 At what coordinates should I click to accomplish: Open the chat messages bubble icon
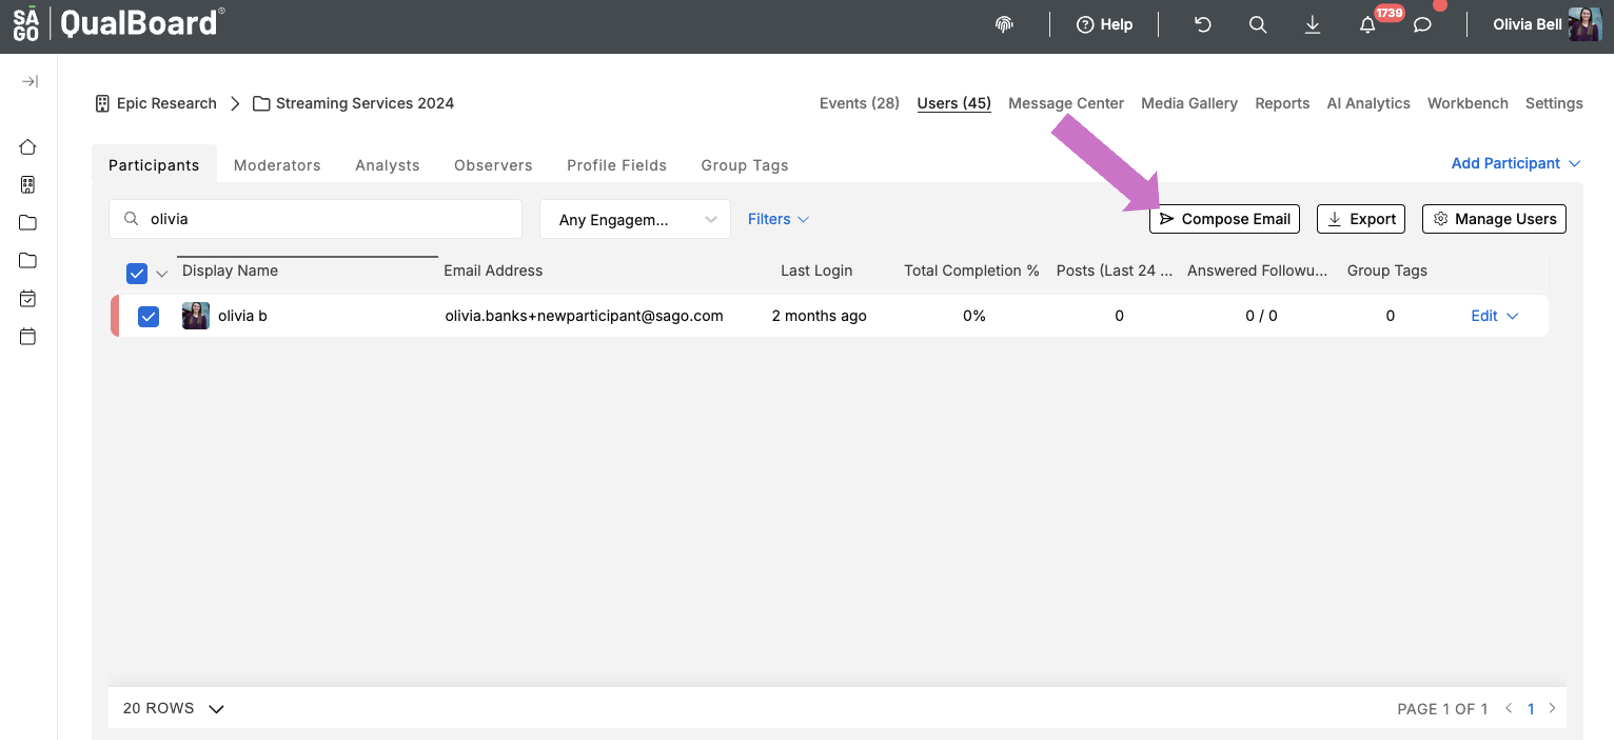pyautogui.click(x=1422, y=25)
